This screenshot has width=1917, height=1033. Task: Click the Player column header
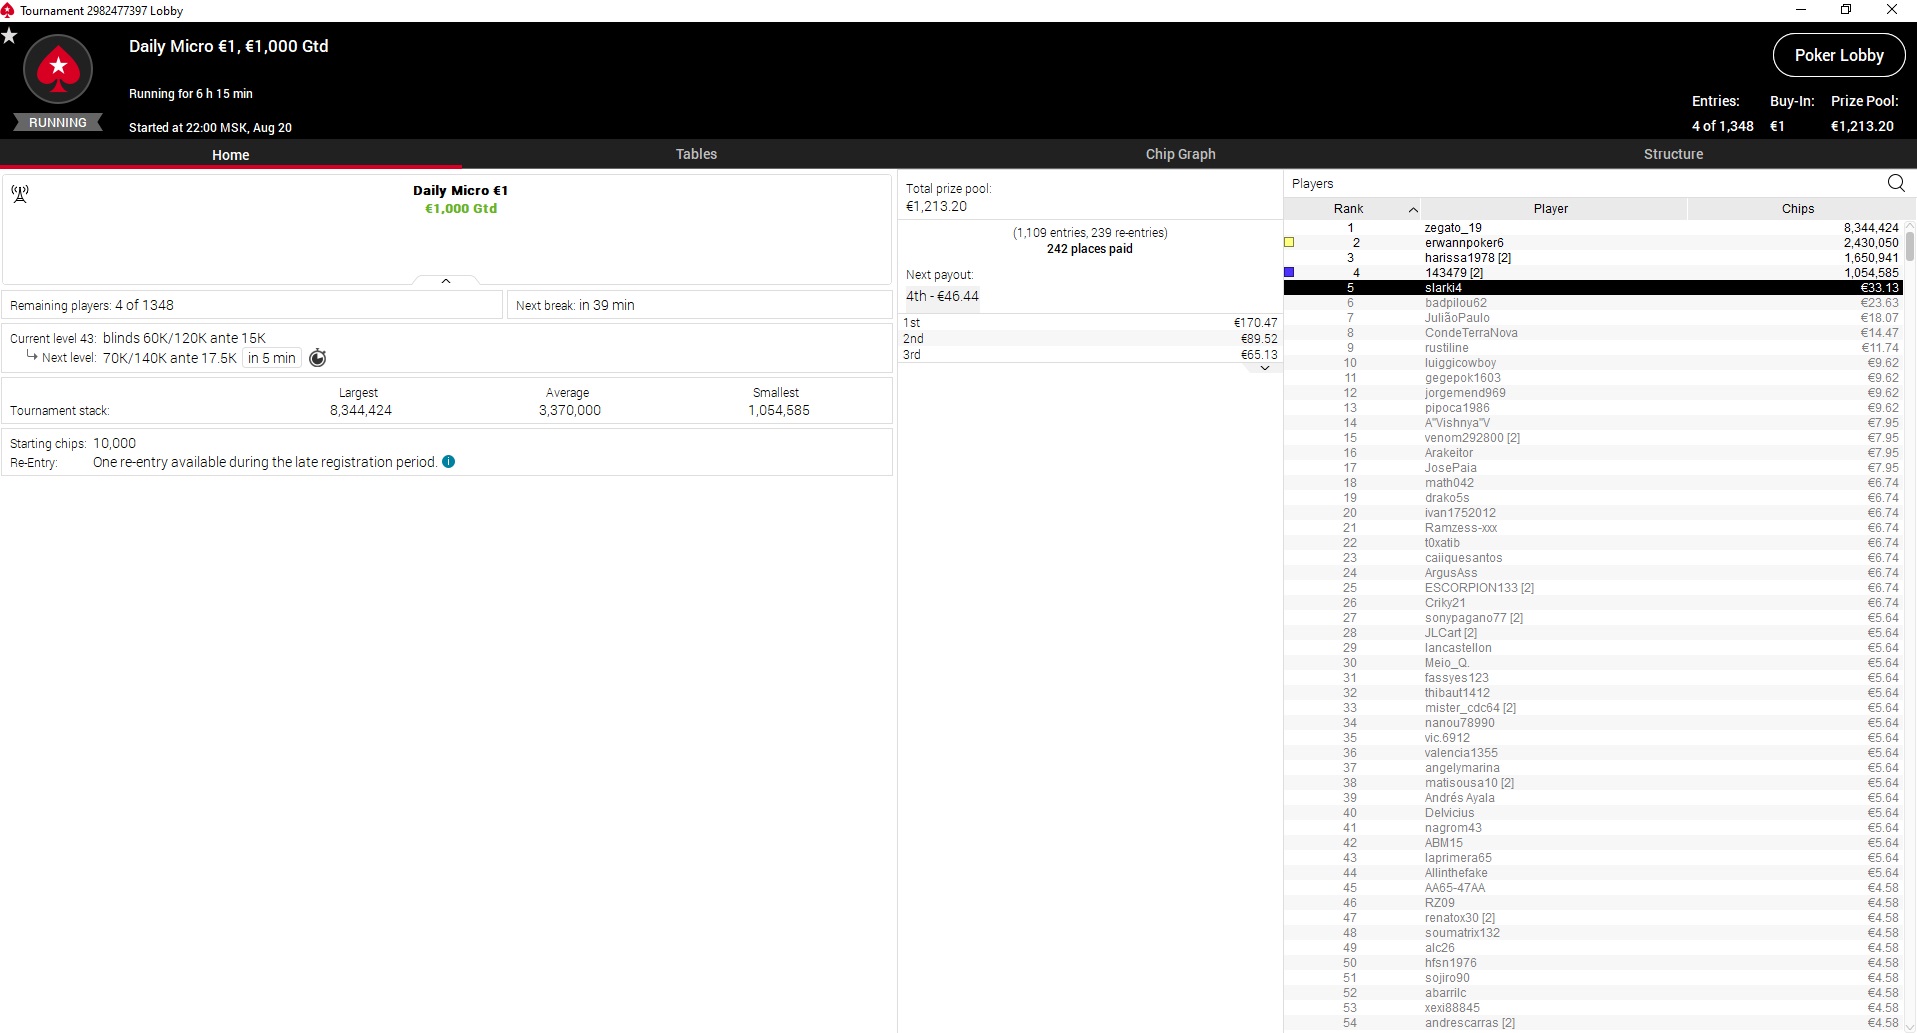click(1551, 208)
